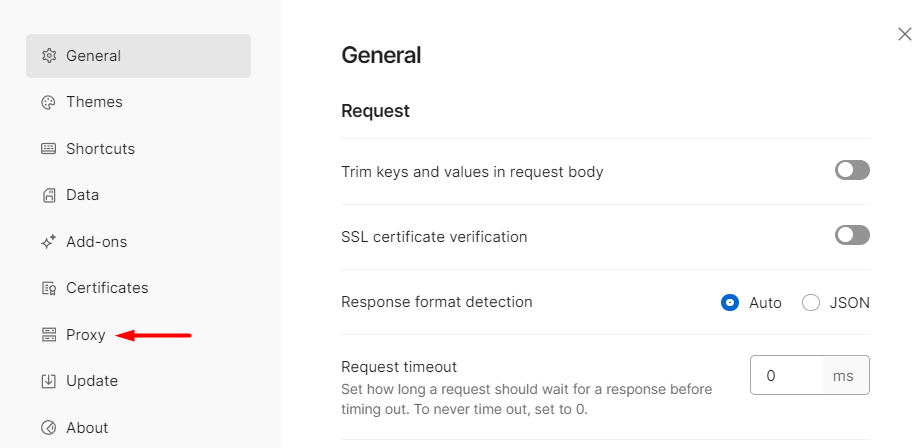Click the Shortcuts keyboard icon
Screen dimensions: 920x448
click(49, 148)
